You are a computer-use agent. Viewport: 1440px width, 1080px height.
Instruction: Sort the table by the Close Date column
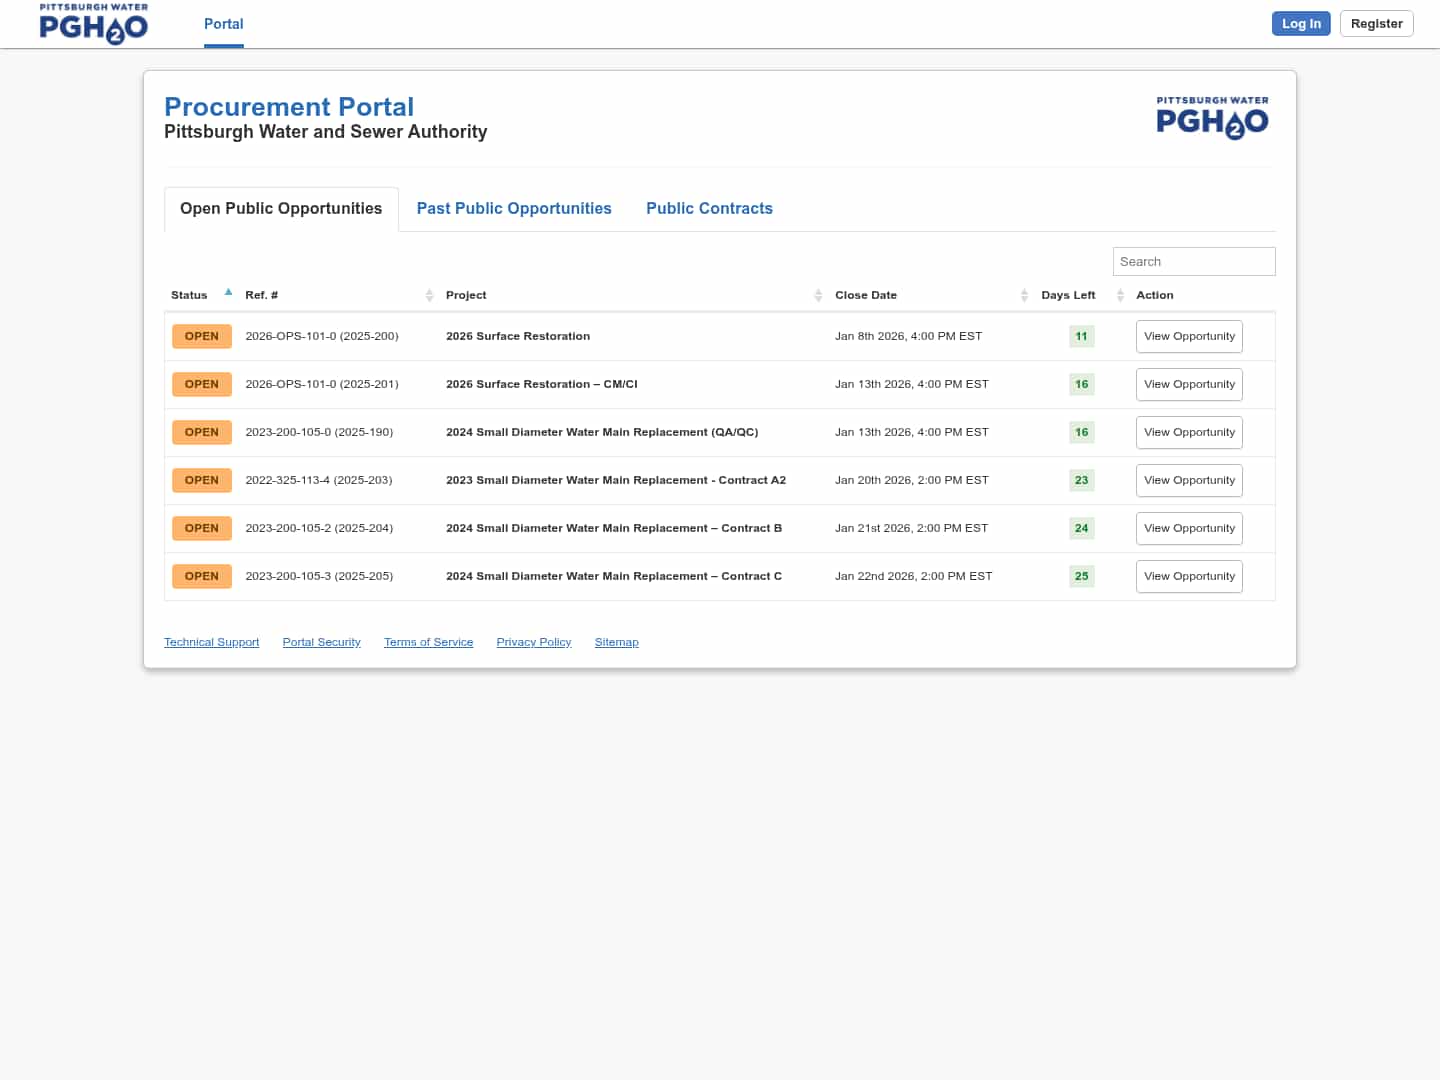(866, 295)
